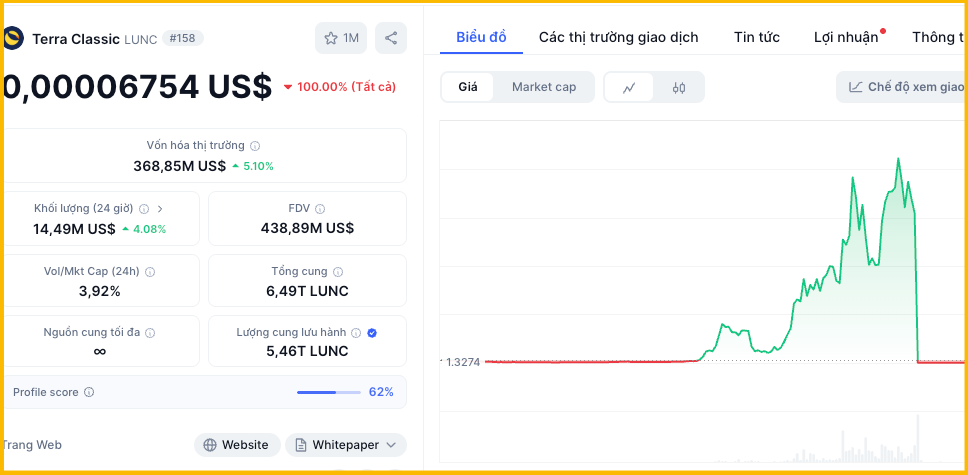Expand the Whitepaper dropdown
The width and height of the screenshot is (968, 475).
(346, 445)
